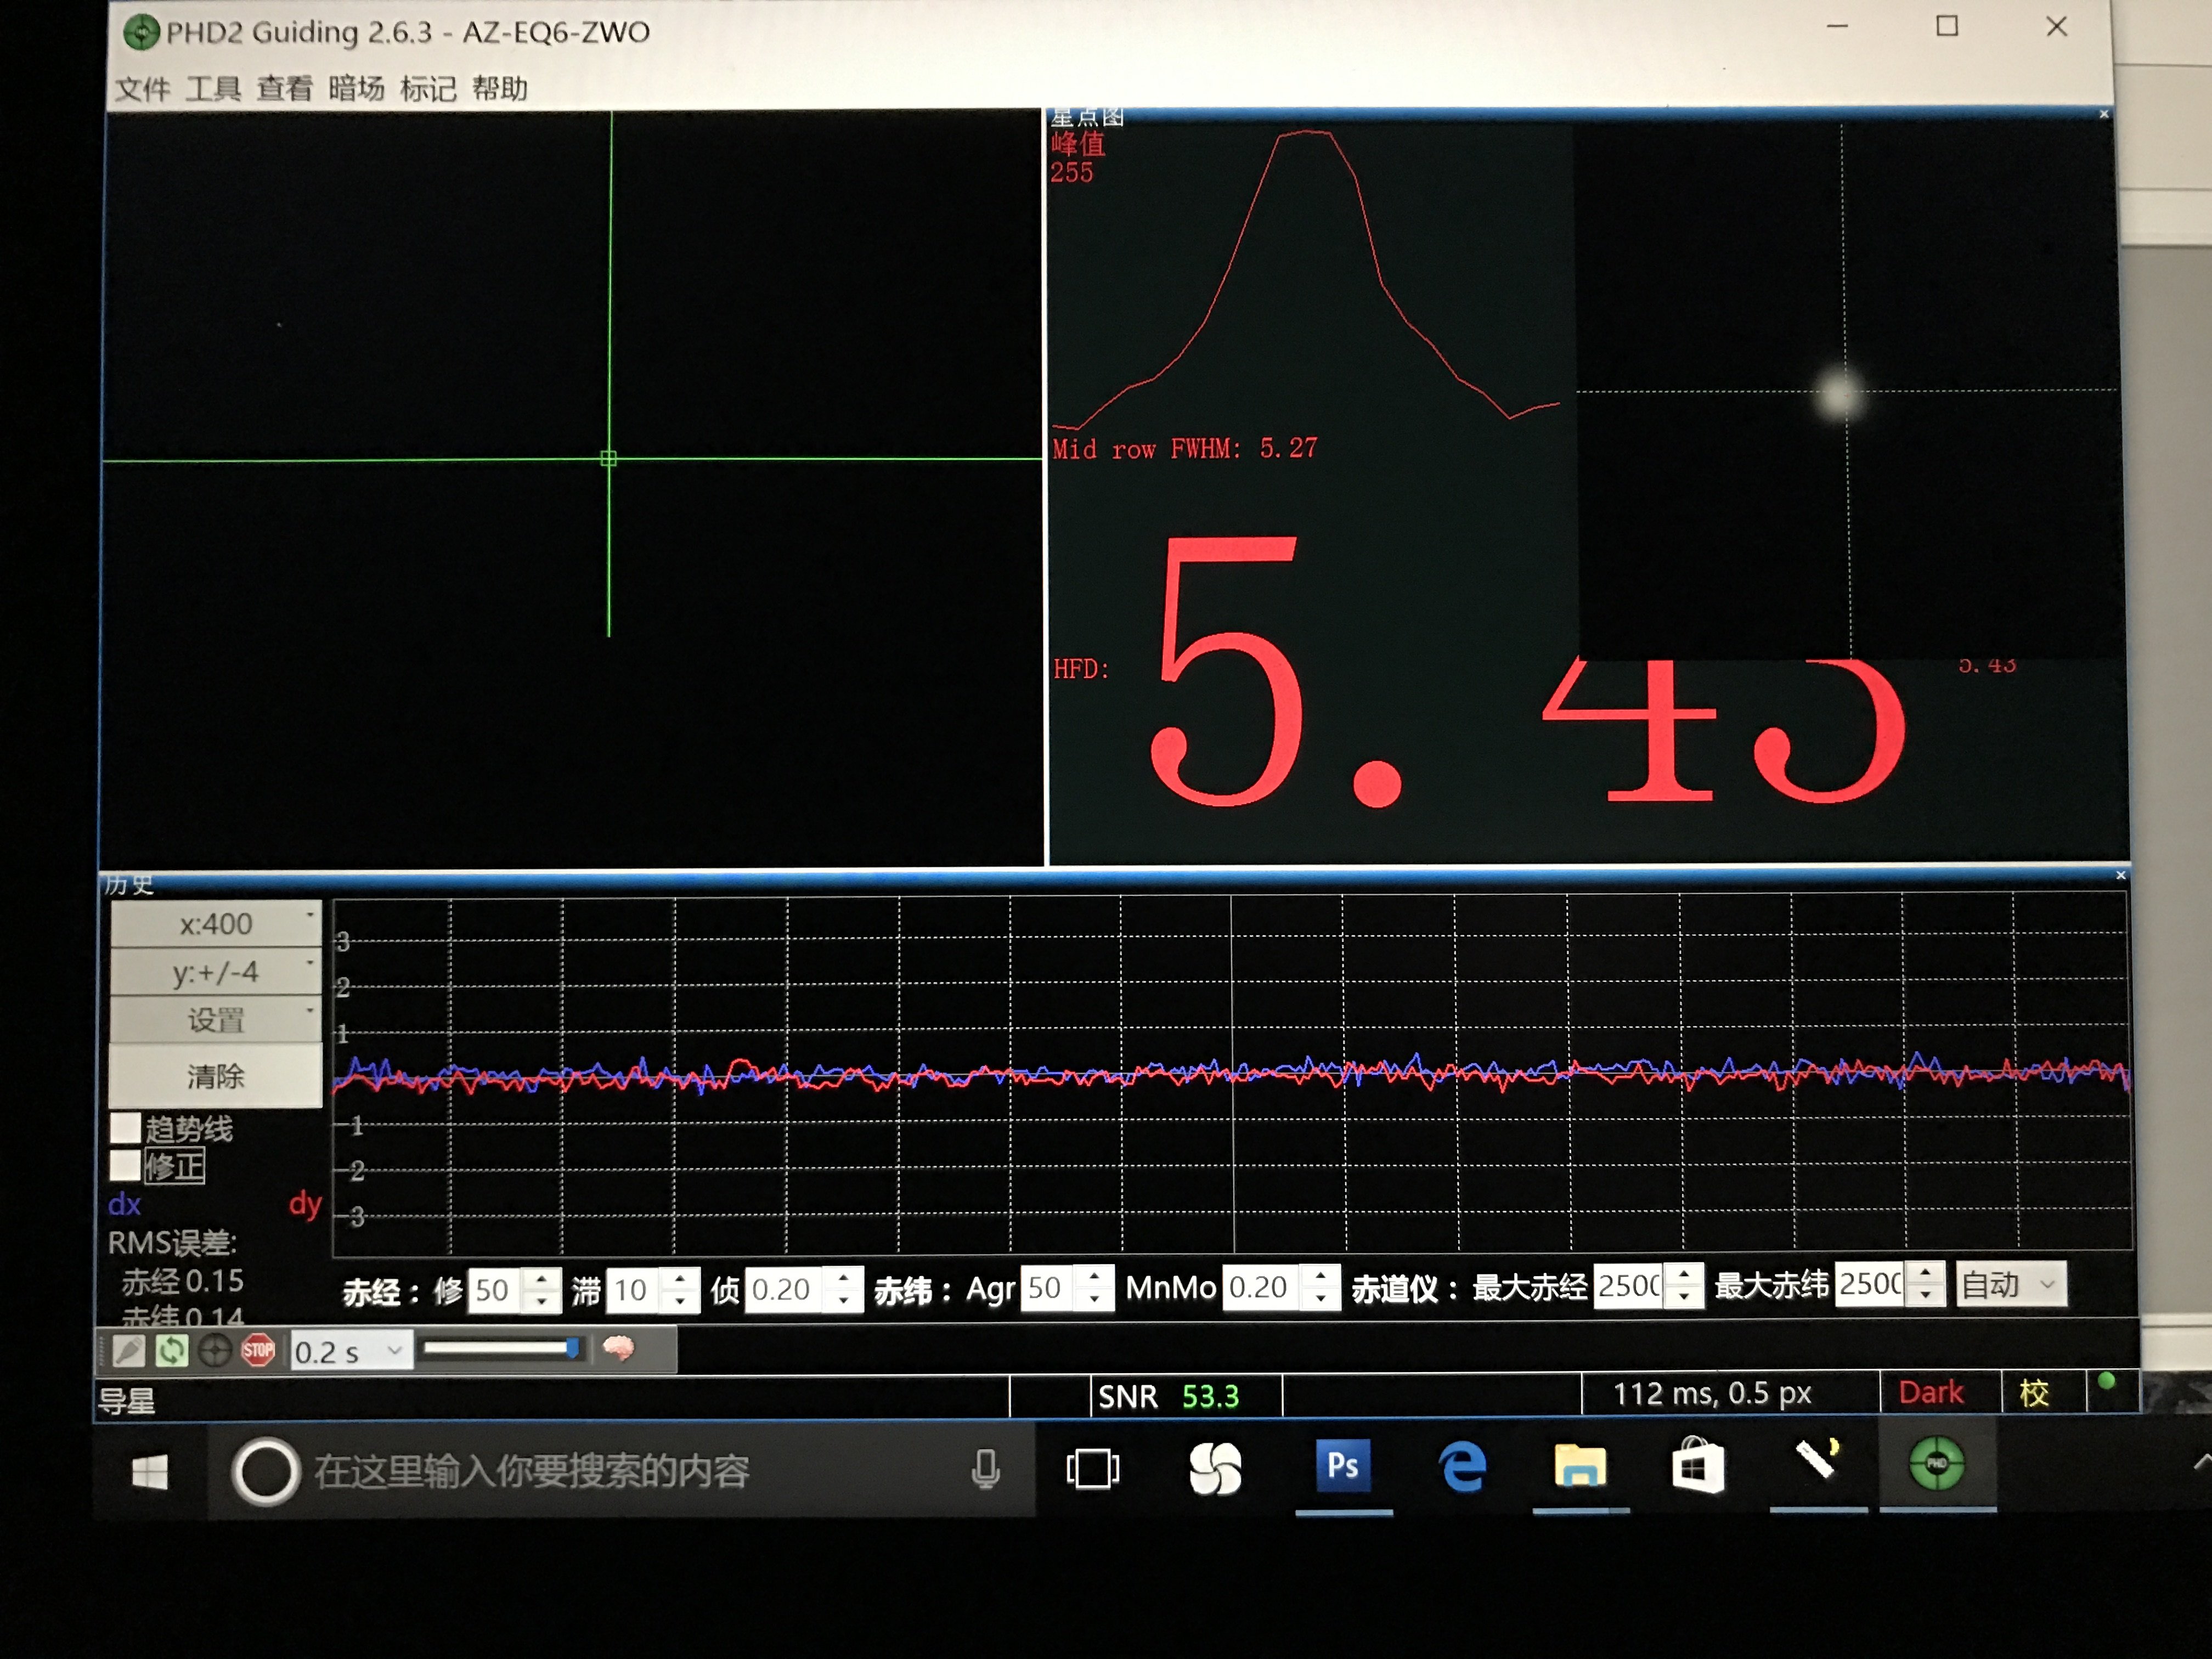Open the 标记 menu
2212x1659 pixels.
click(428, 90)
